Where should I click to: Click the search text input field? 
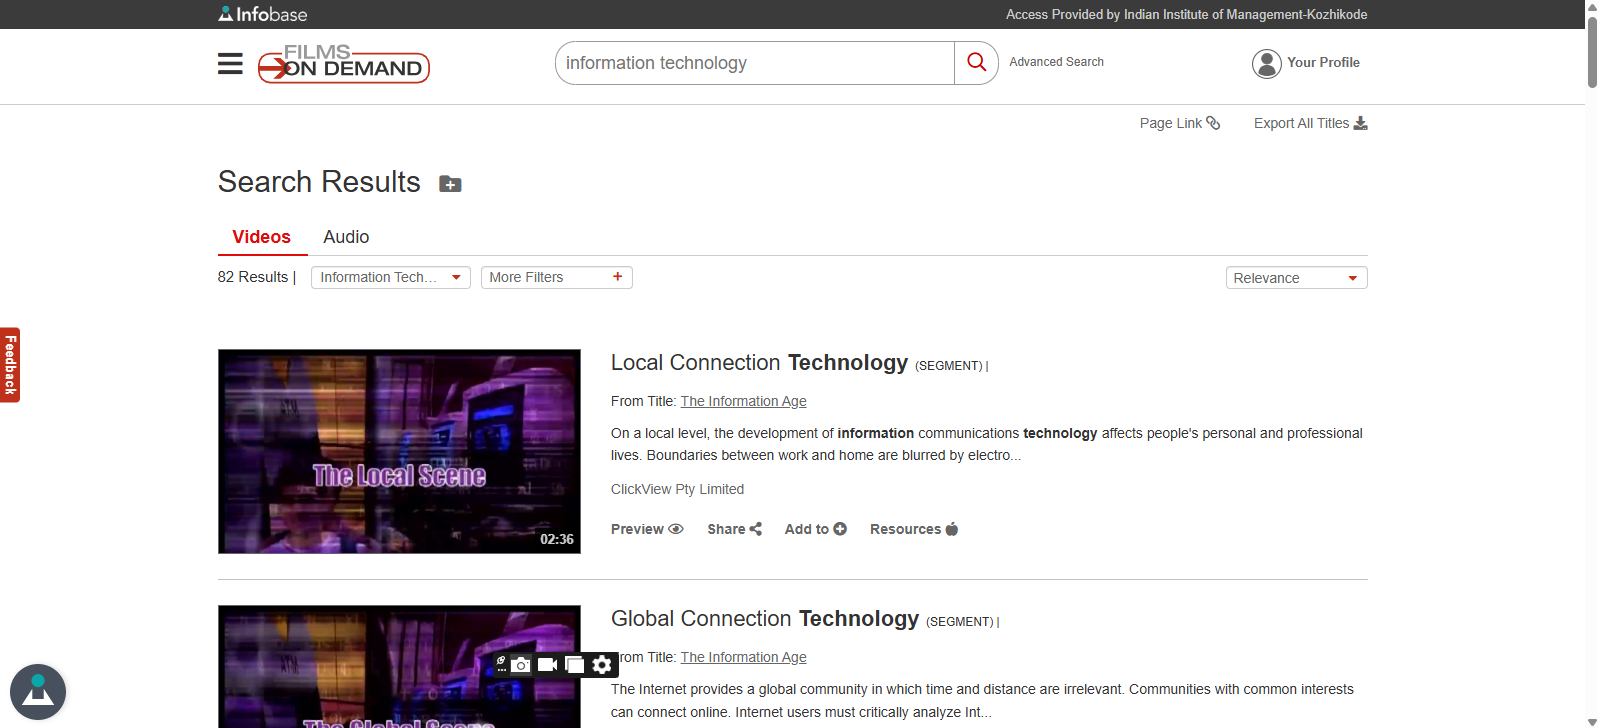point(755,63)
